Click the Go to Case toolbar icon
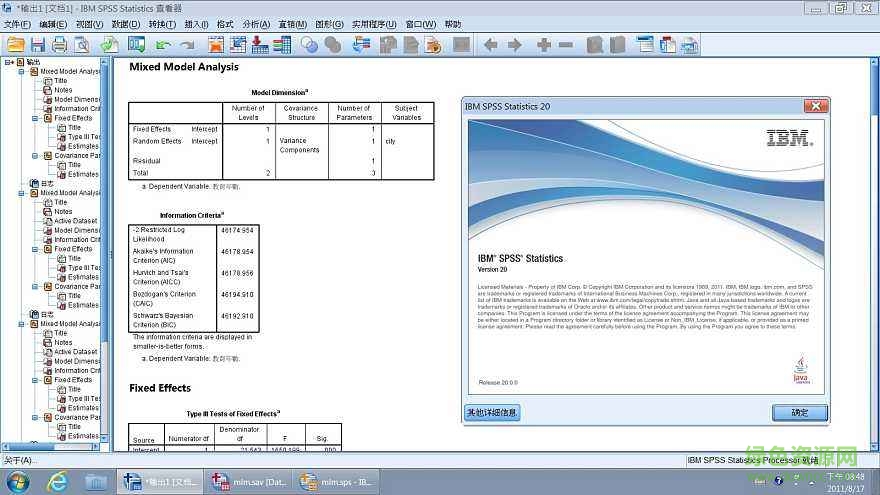 pos(238,45)
